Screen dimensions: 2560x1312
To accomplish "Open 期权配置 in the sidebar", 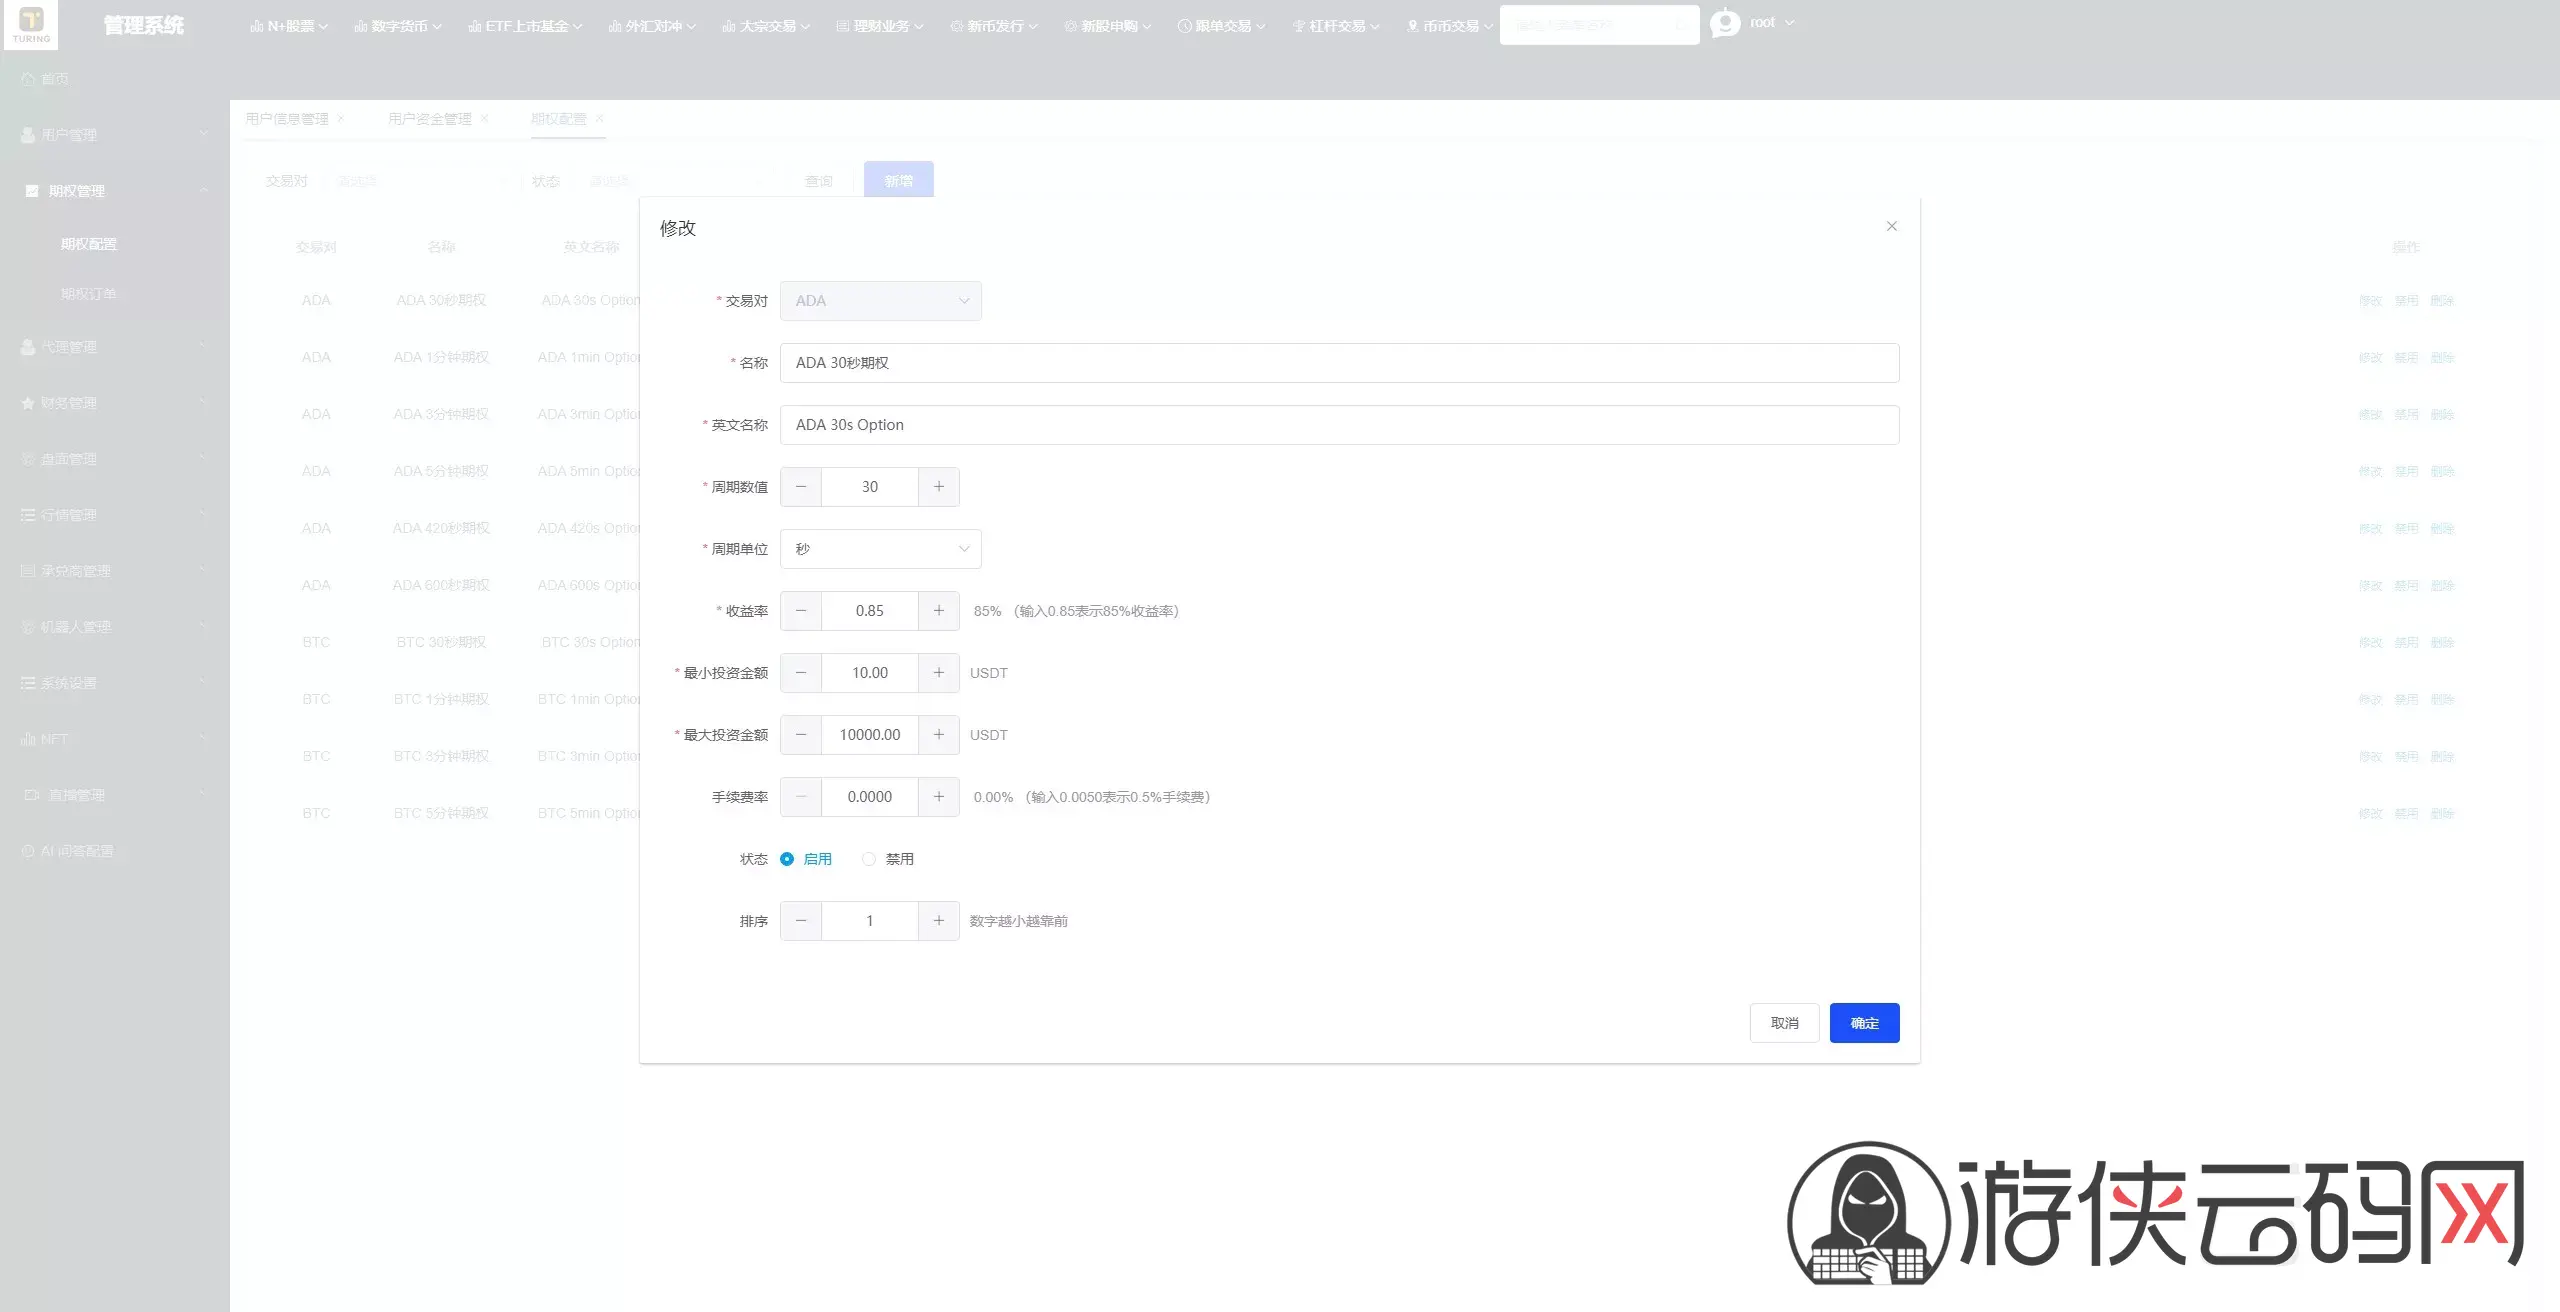I will coord(88,244).
